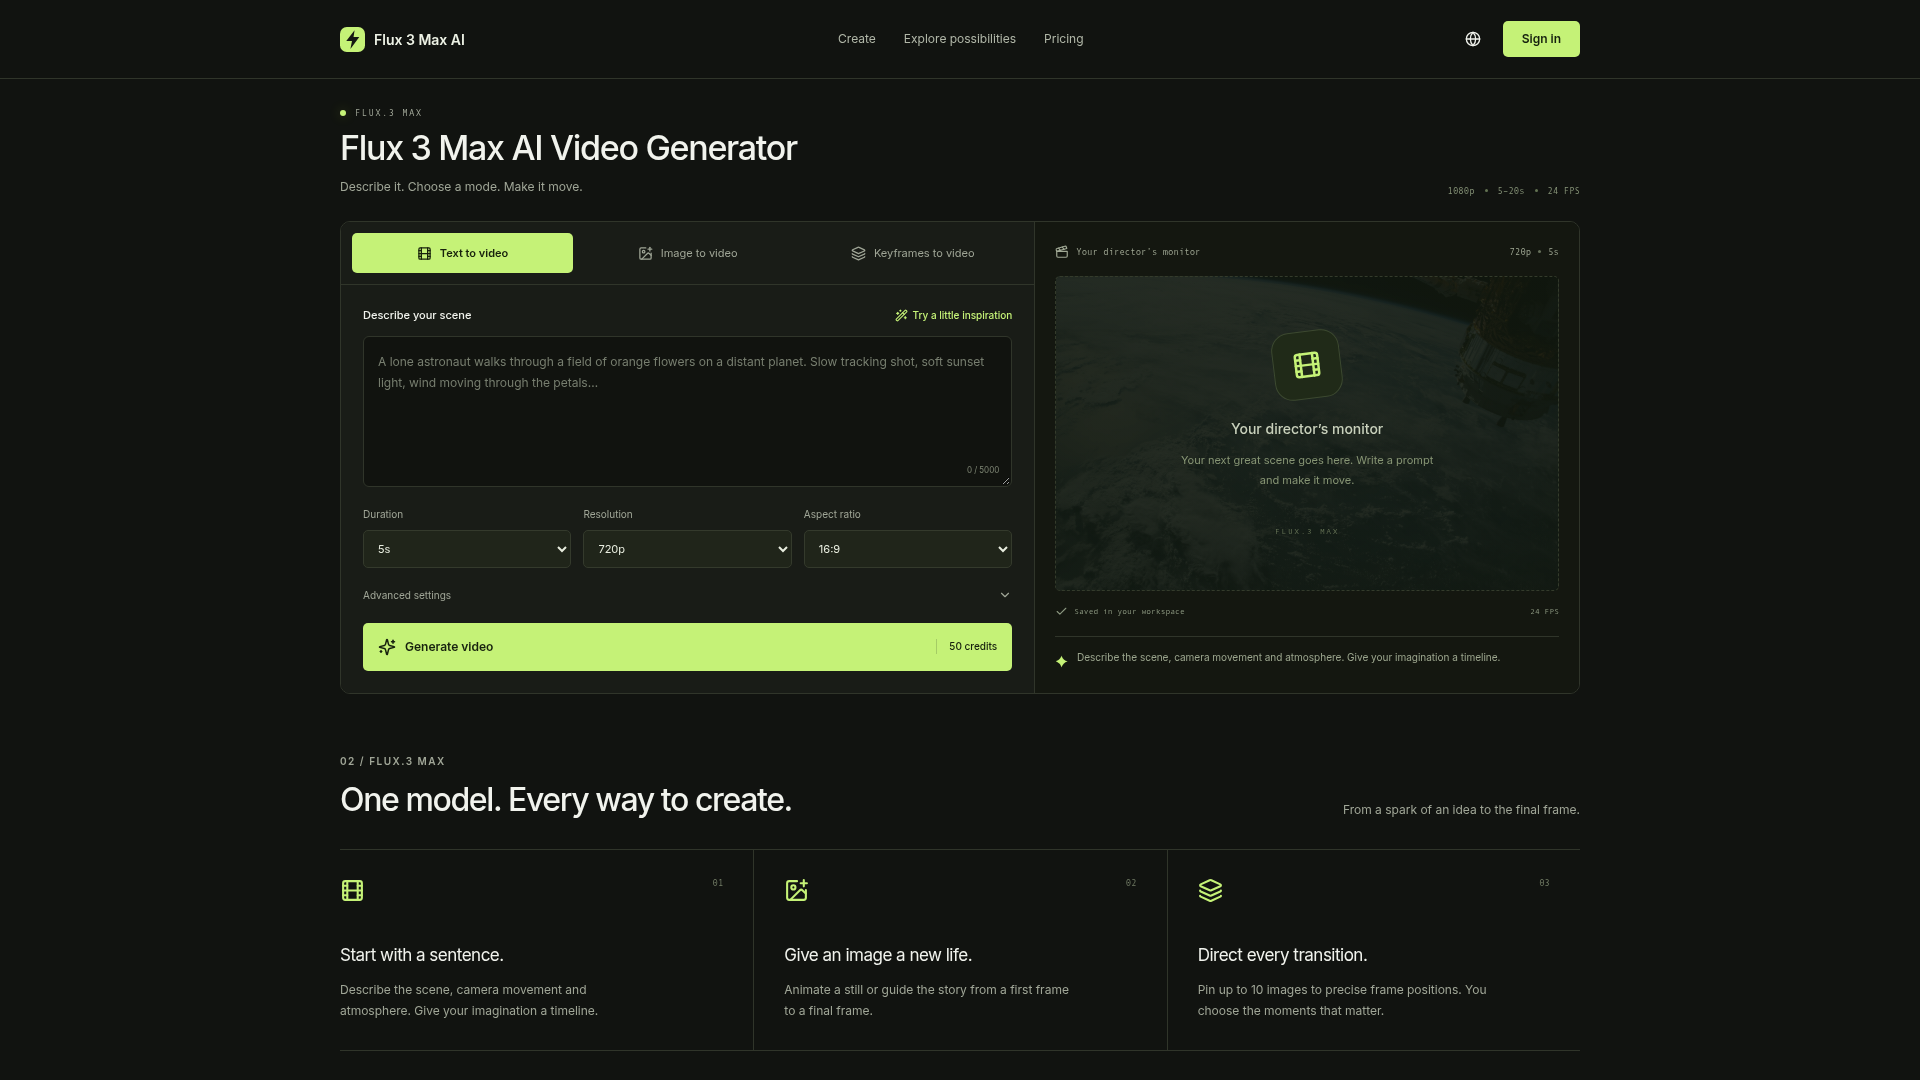The height and width of the screenshot is (1080, 1920).
Task: Click the 50 credits label
Action: [973, 647]
